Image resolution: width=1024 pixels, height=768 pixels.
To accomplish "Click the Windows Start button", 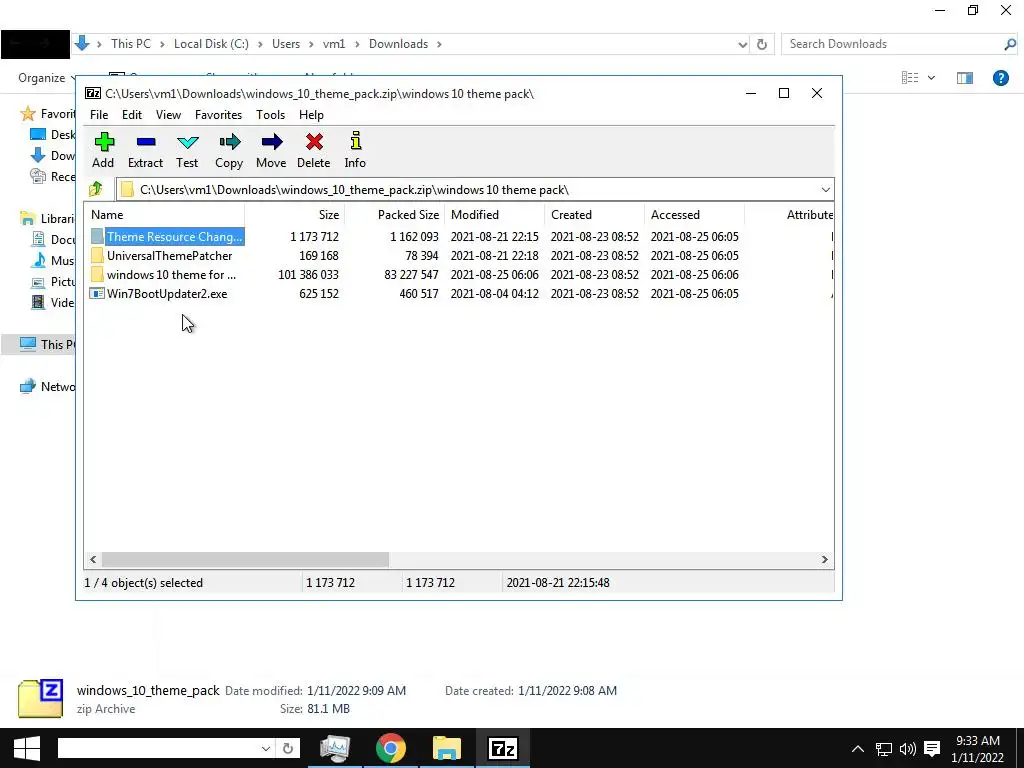I will click(26, 748).
